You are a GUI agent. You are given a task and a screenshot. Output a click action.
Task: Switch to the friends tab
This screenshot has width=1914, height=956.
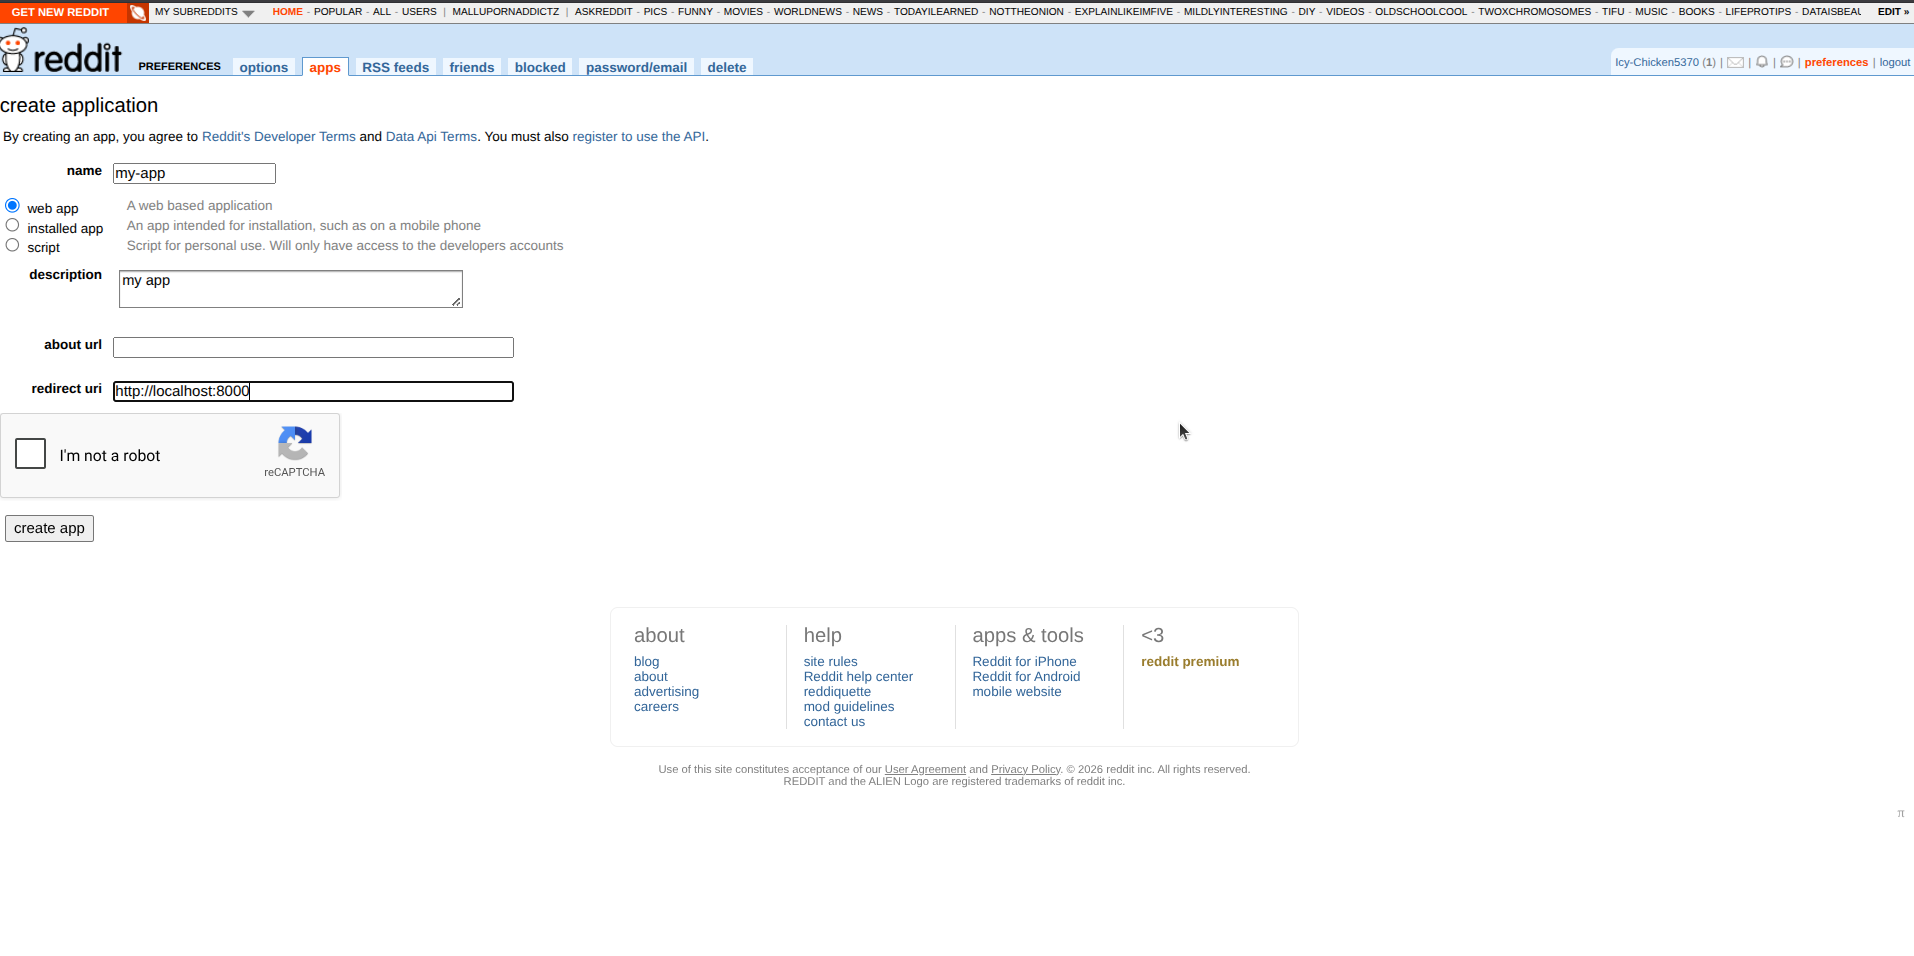472,67
